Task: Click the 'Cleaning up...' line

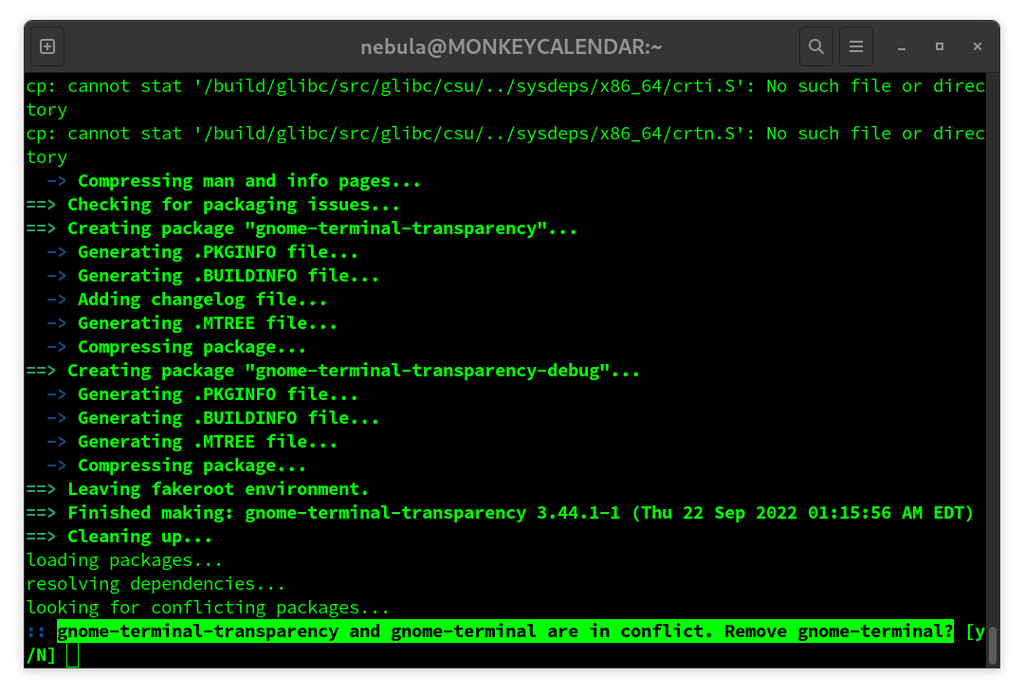Action: point(120,536)
